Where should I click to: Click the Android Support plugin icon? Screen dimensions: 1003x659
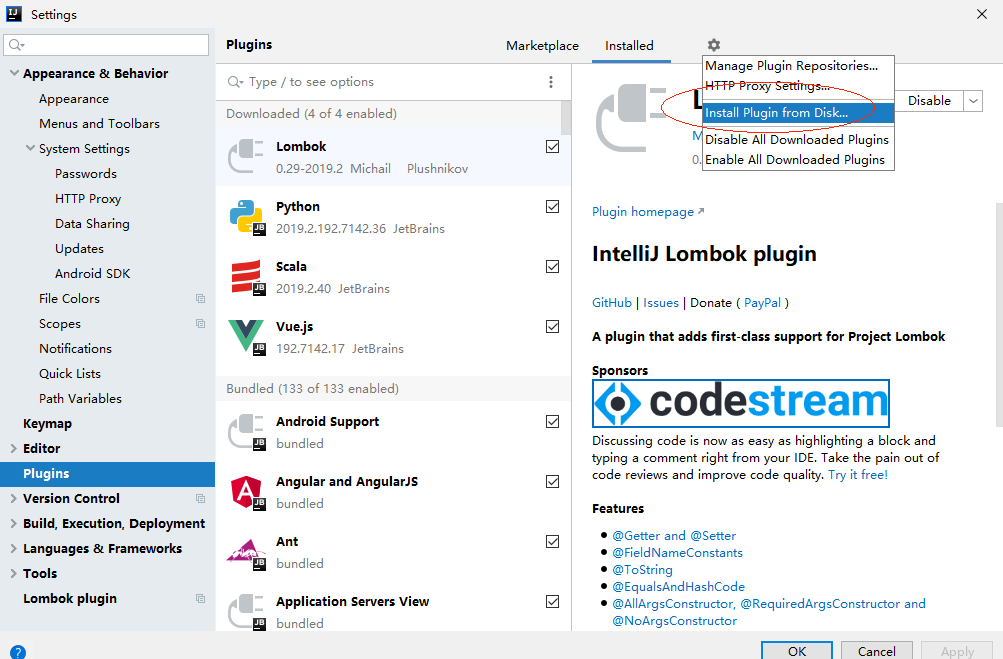pos(246,432)
